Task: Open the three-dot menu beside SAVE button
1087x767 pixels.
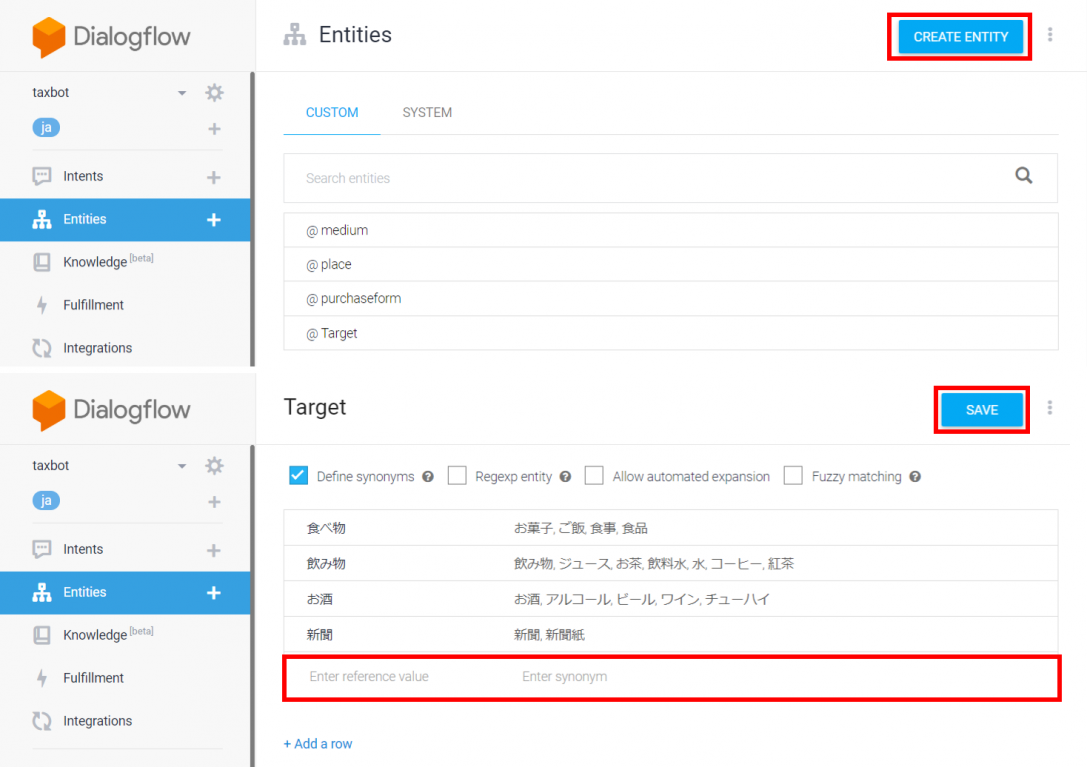Action: [1049, 408]
